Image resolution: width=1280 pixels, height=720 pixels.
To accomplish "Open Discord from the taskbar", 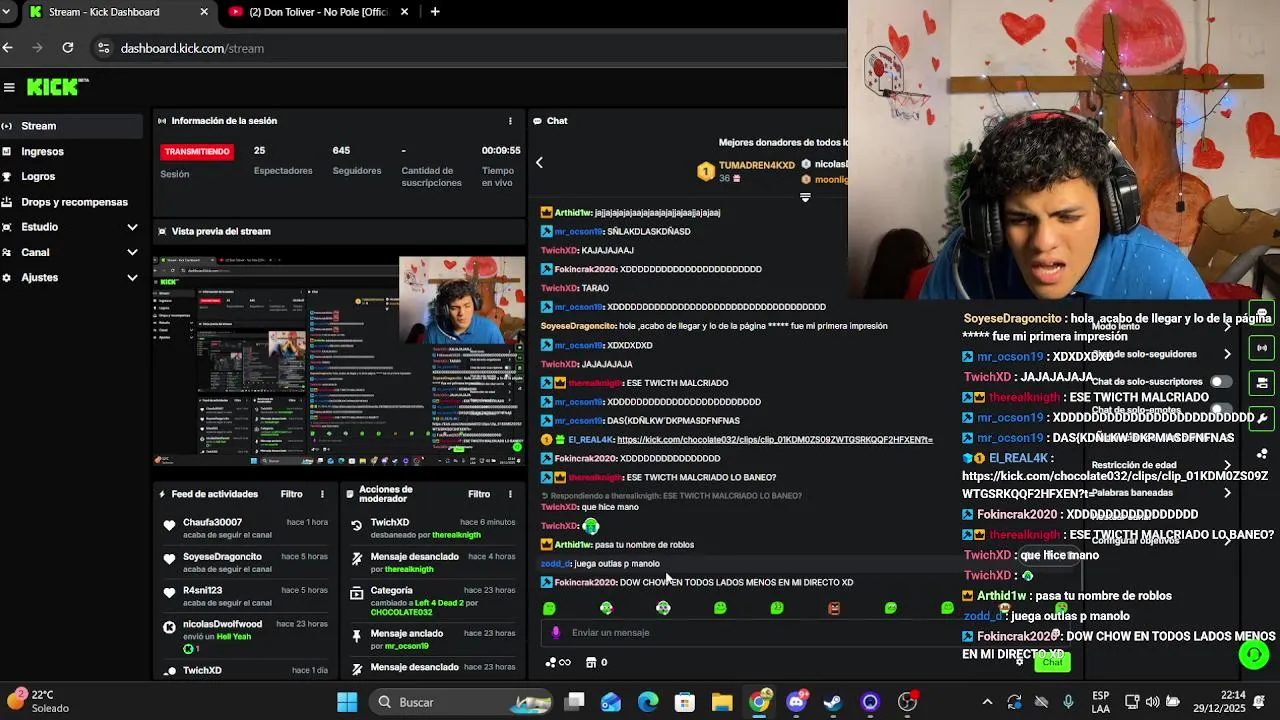I will [796, 702].
